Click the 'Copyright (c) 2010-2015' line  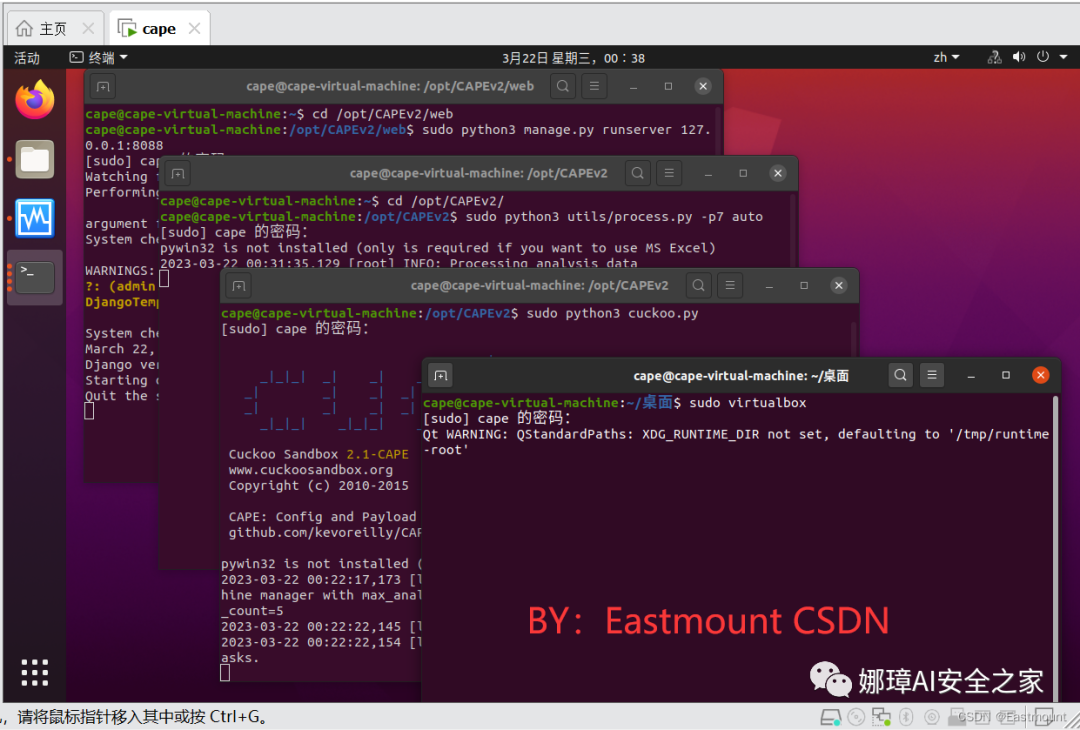point(318,486)
